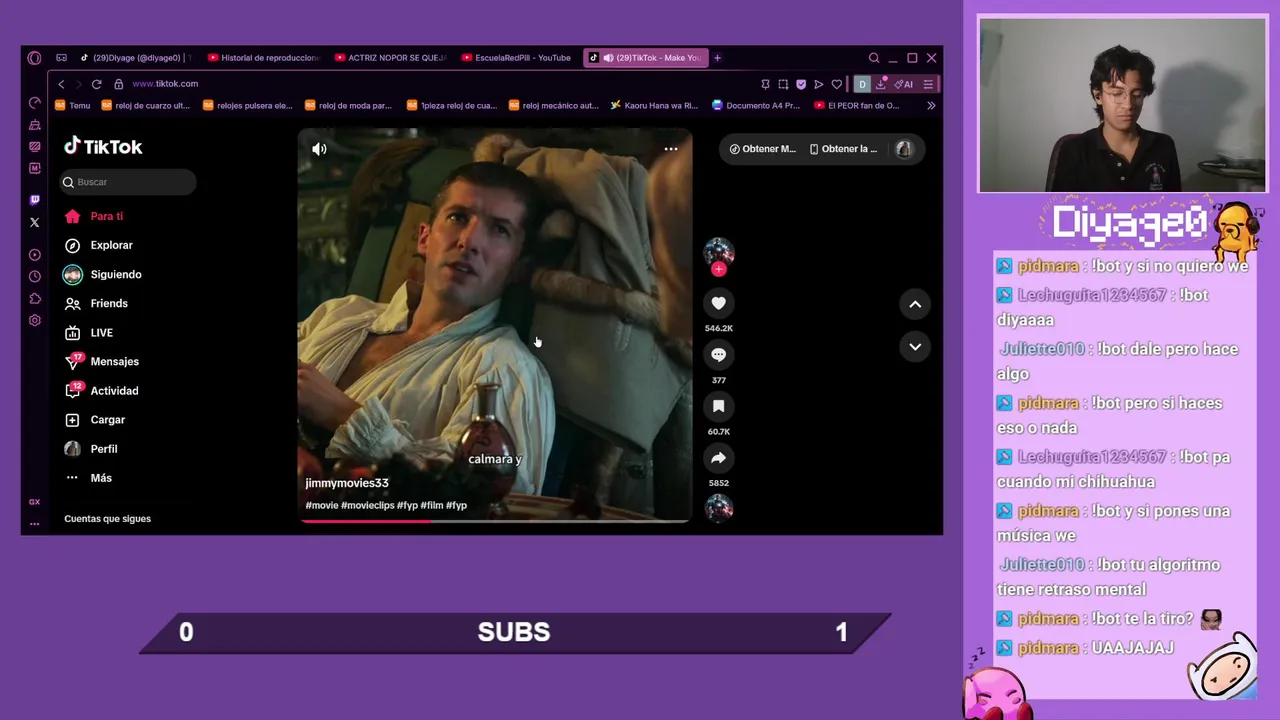Go to next video with down chevron
The height and width of the screenshot is (720, 1280).
point(915,346)
